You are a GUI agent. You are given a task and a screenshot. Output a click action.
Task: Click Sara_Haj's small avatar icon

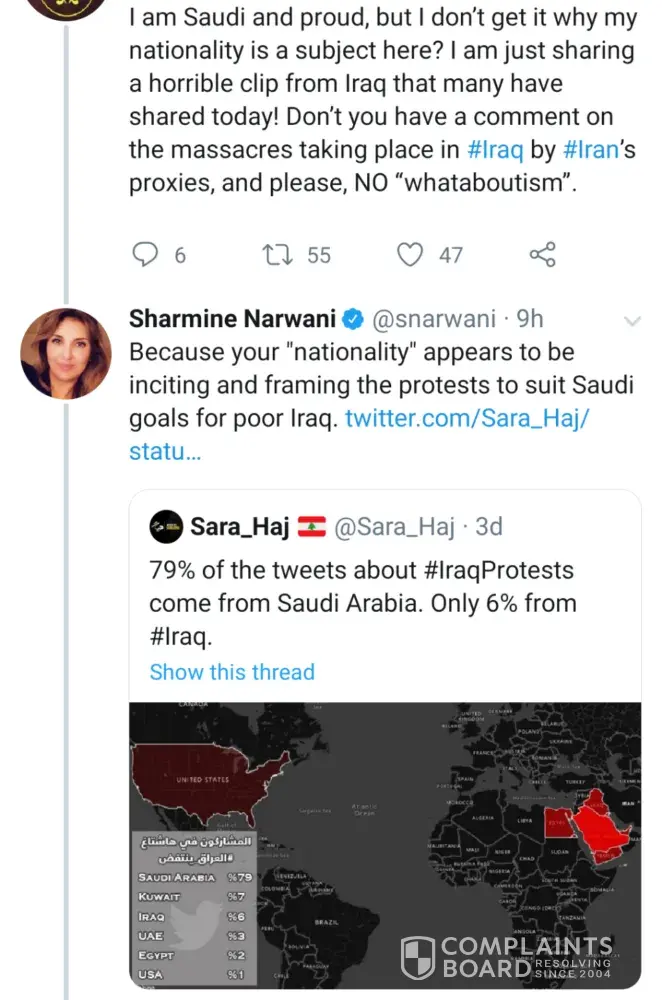tap(166, 527)
